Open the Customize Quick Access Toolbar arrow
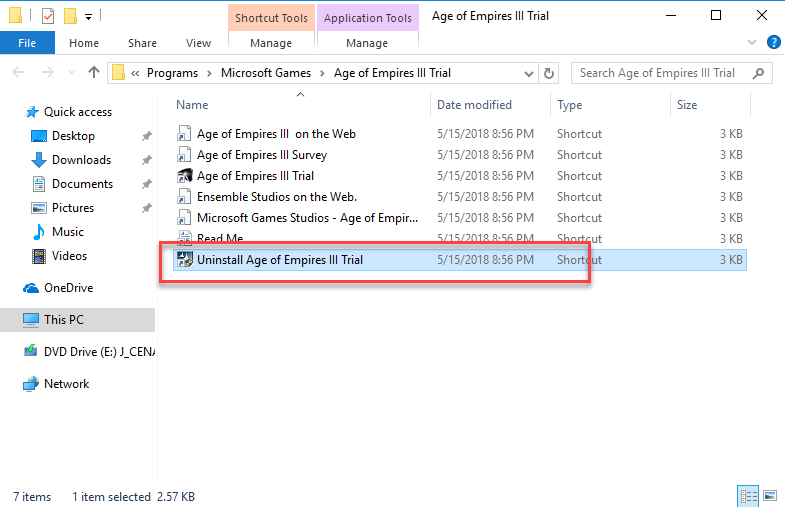The image size is (785, 507). pyautogui.click(x=88, y=17)
